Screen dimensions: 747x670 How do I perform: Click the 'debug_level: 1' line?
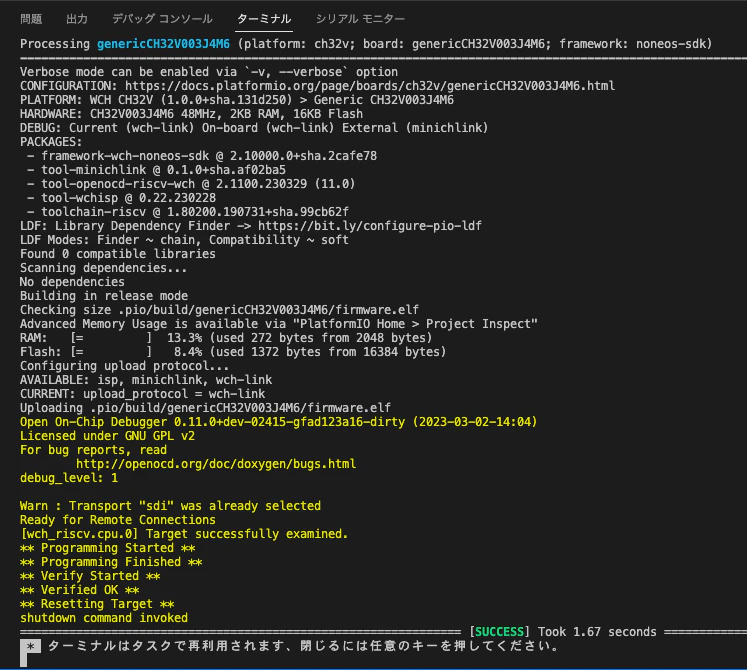pos(69,478)
